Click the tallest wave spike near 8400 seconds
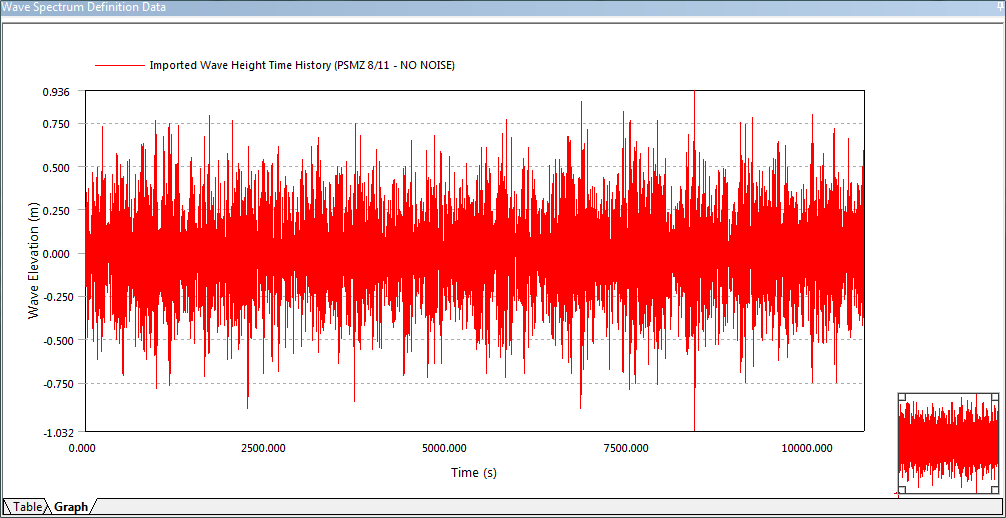 tap(695, 260)
